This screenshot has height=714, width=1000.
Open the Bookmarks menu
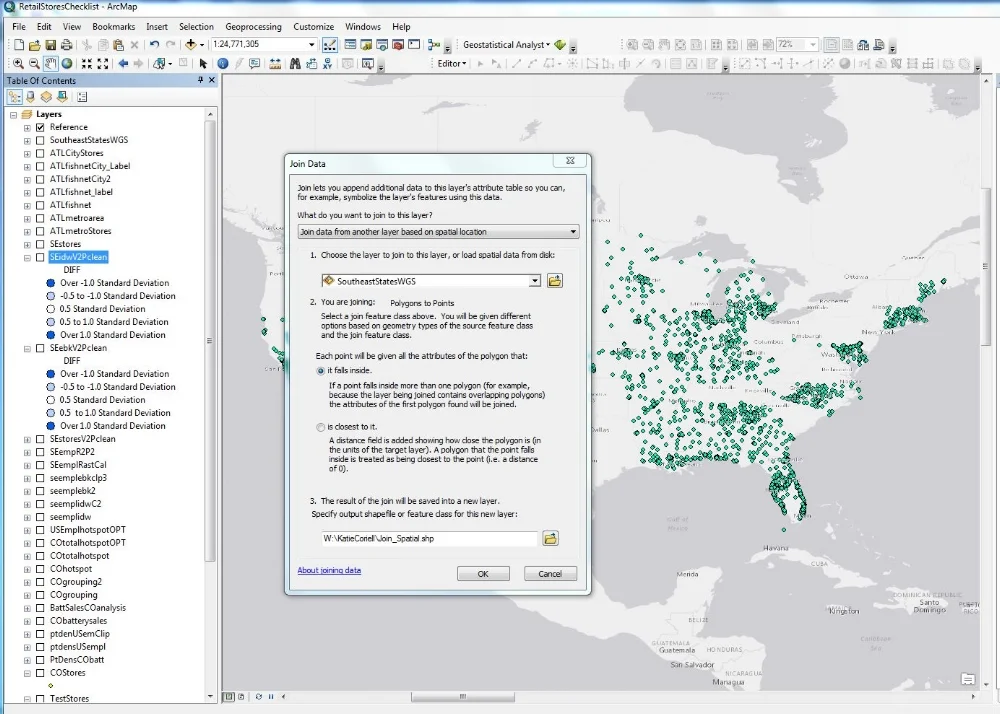pyautogui.click(x=114, y=27)
